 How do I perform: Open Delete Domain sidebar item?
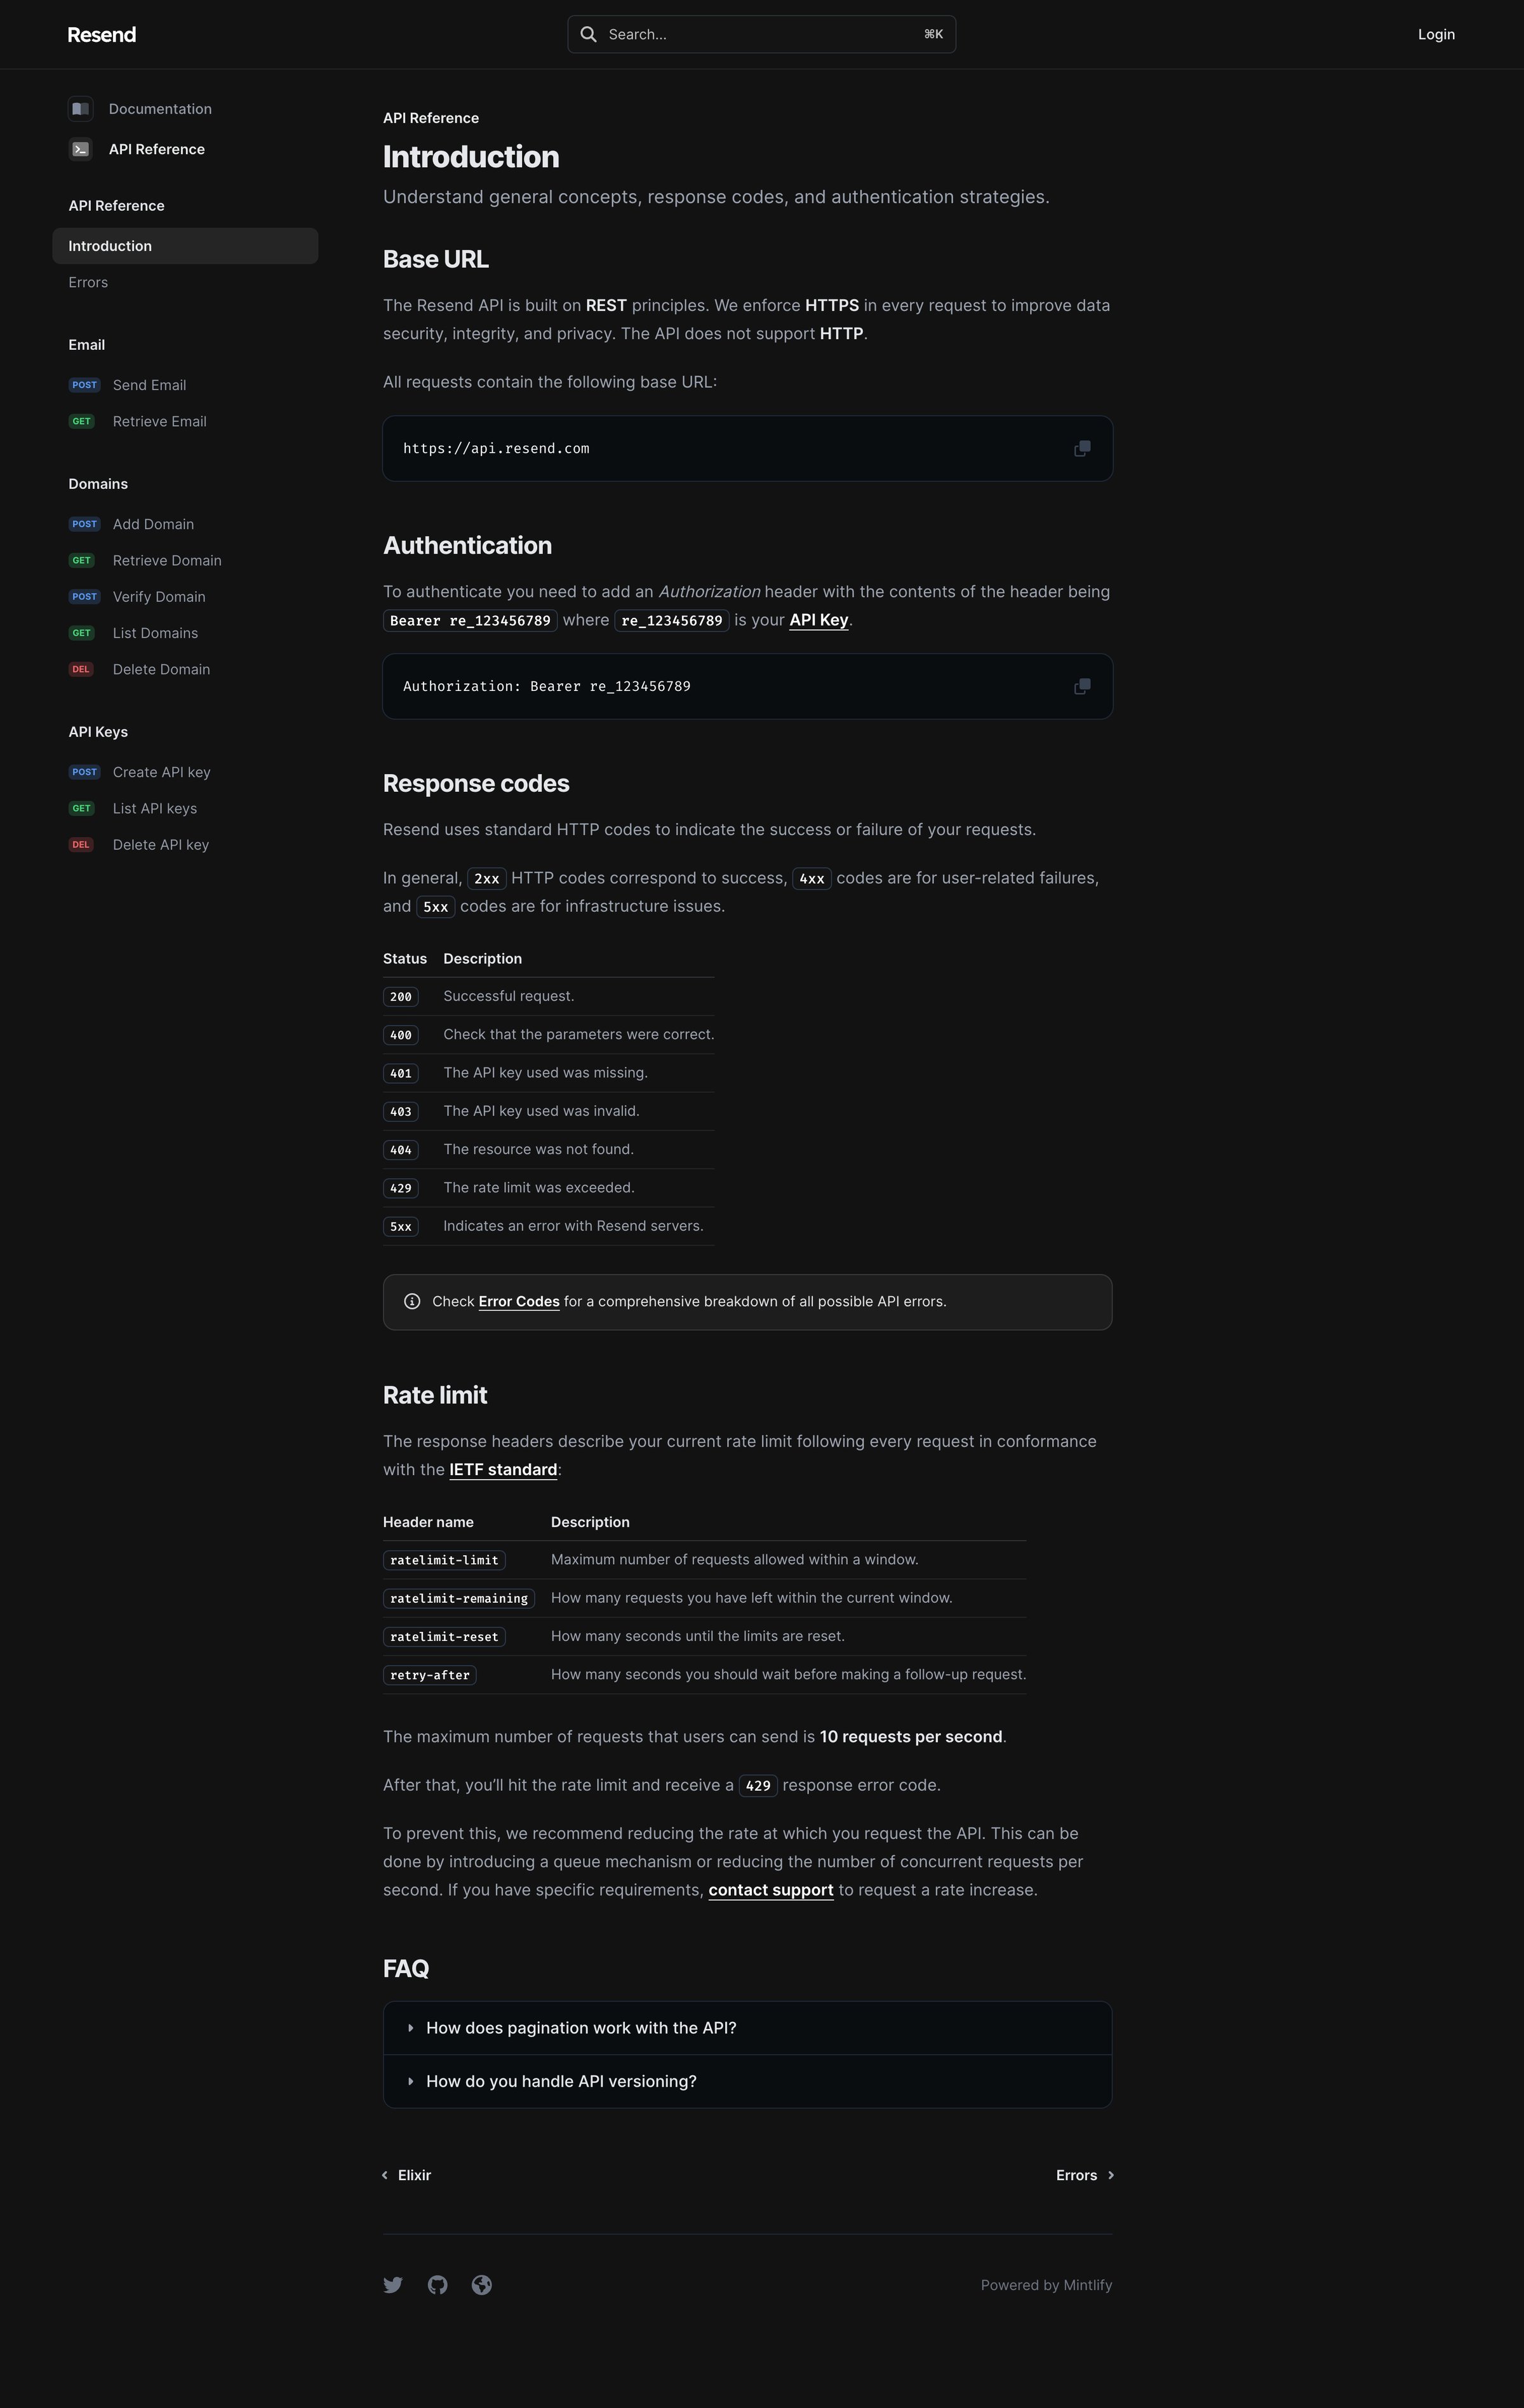pyautogui.click(x=161, y=669)
